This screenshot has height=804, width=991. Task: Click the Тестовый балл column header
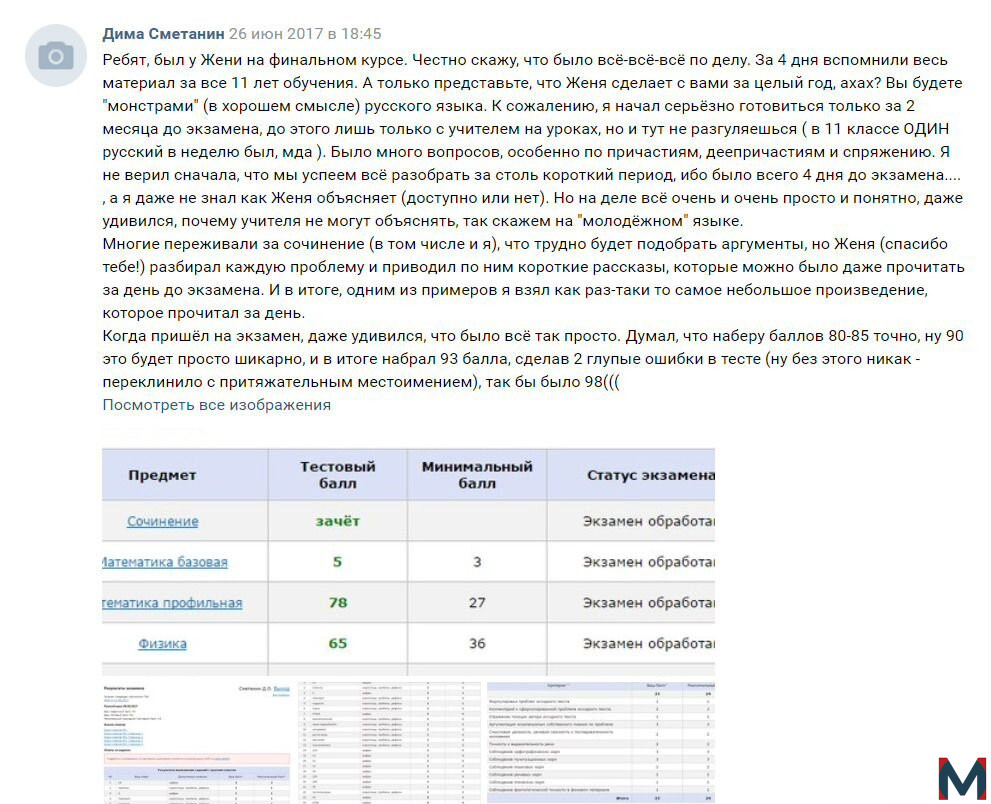(337, 475)
